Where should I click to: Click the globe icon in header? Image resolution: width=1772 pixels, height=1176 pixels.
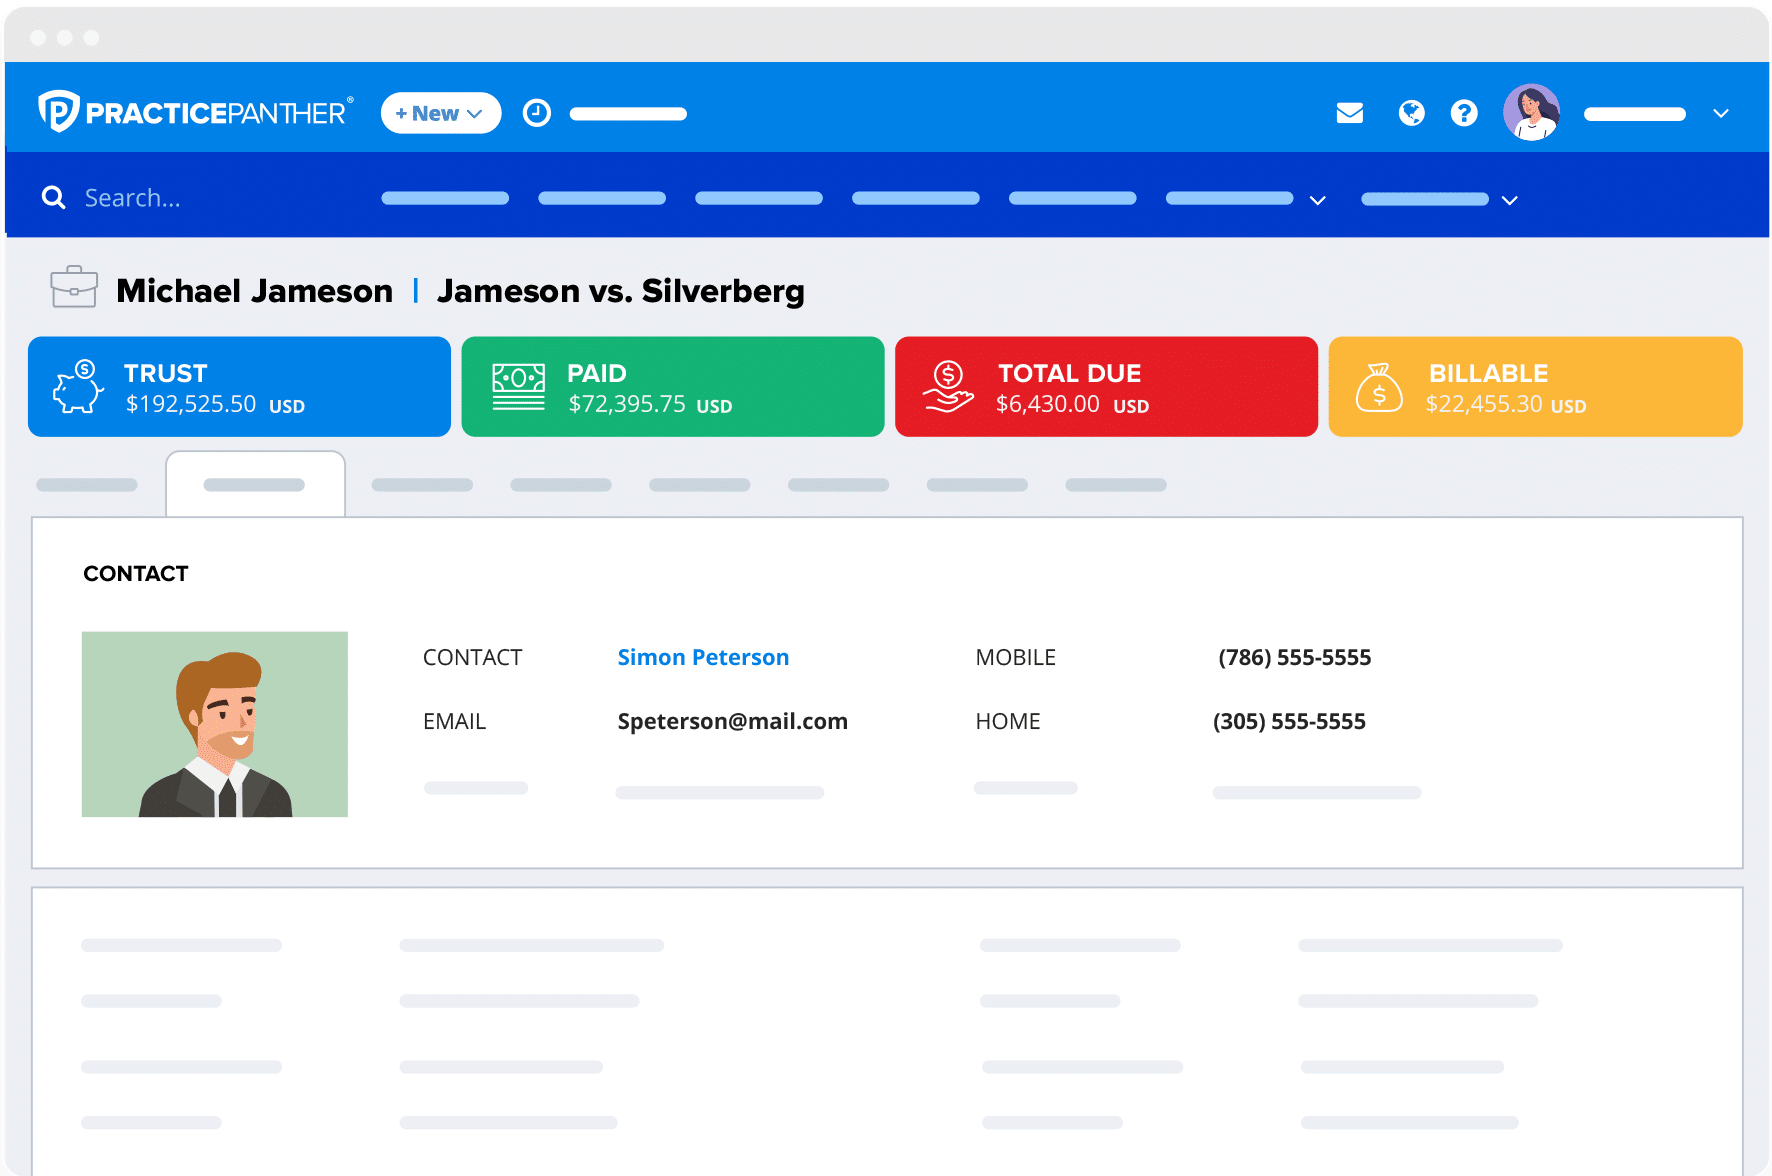point(1411,113)
